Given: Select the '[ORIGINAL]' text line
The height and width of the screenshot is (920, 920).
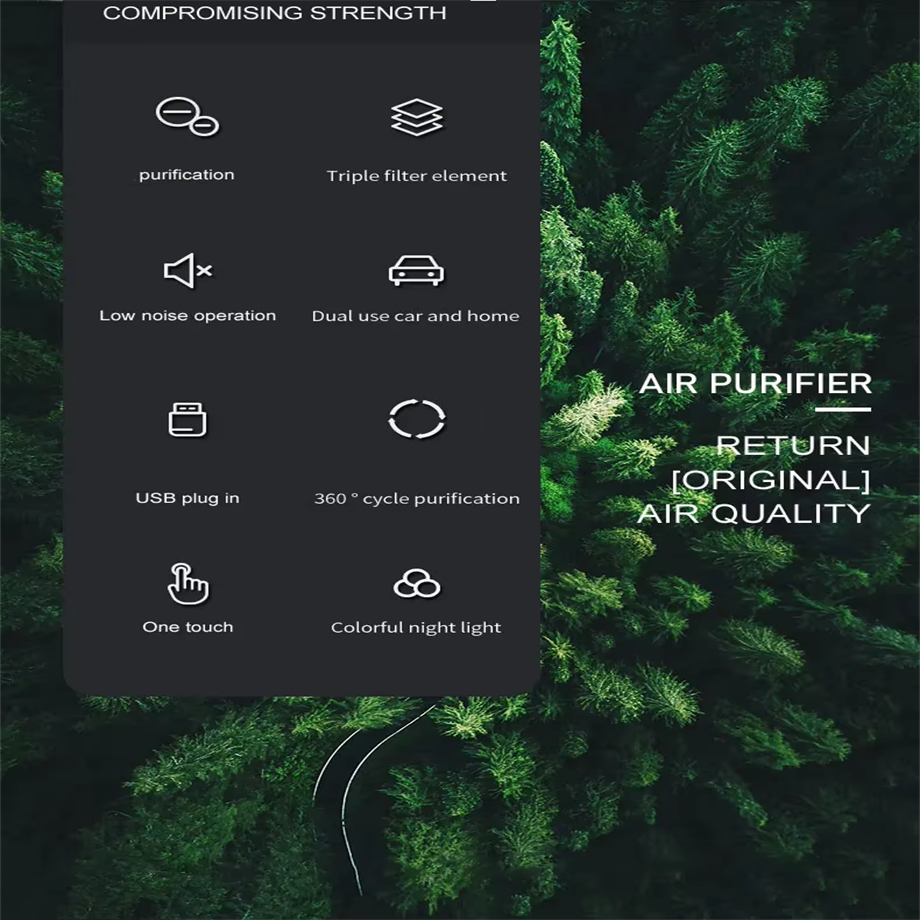Looking at the screenshot, I should click(771, 479).
